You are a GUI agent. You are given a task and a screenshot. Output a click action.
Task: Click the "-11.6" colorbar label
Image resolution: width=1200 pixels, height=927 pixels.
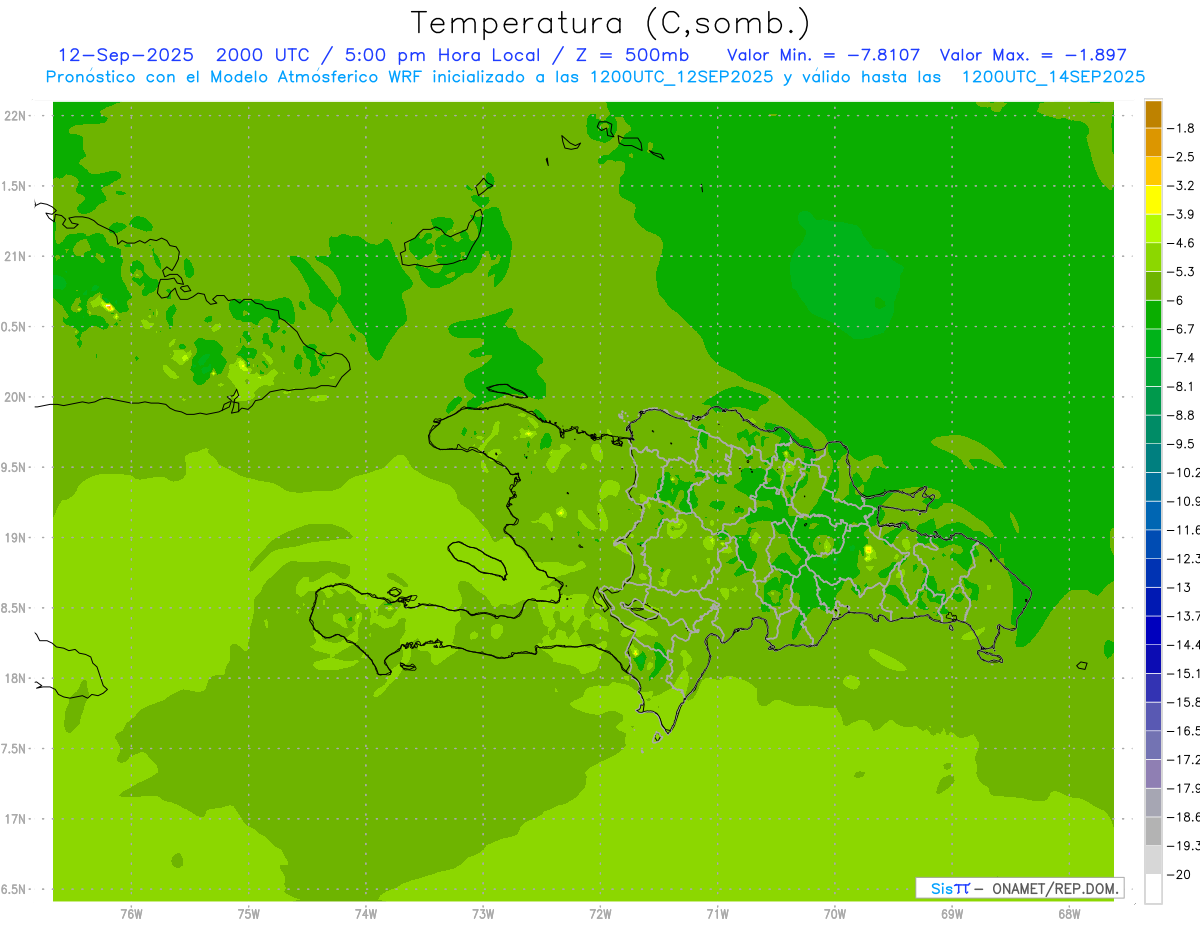click(x=1183, y=530)
